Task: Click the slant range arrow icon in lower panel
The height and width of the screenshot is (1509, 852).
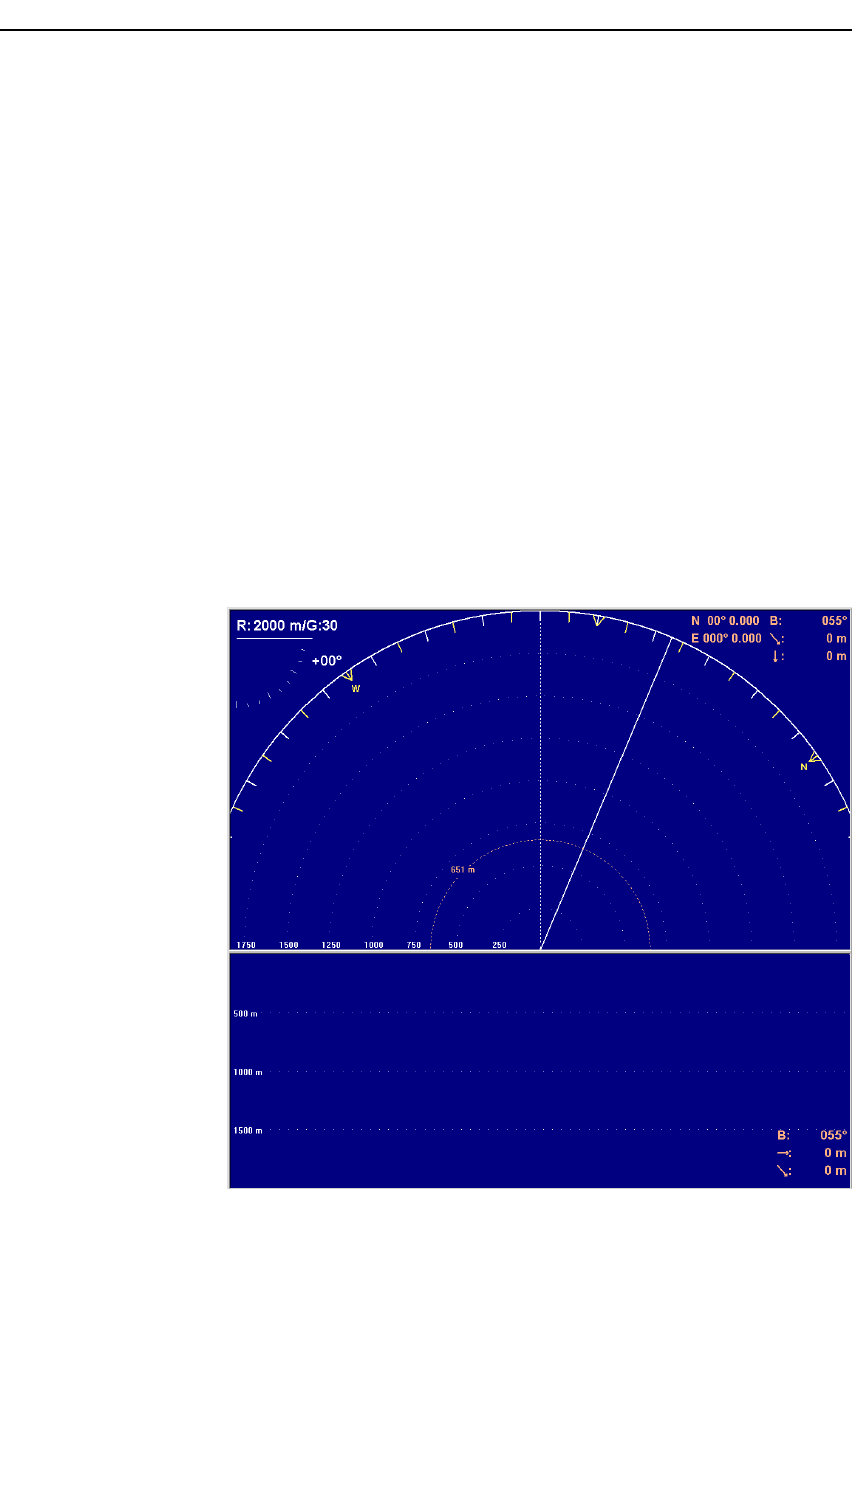Action: pyautogui.click(x=784, y=1171)
